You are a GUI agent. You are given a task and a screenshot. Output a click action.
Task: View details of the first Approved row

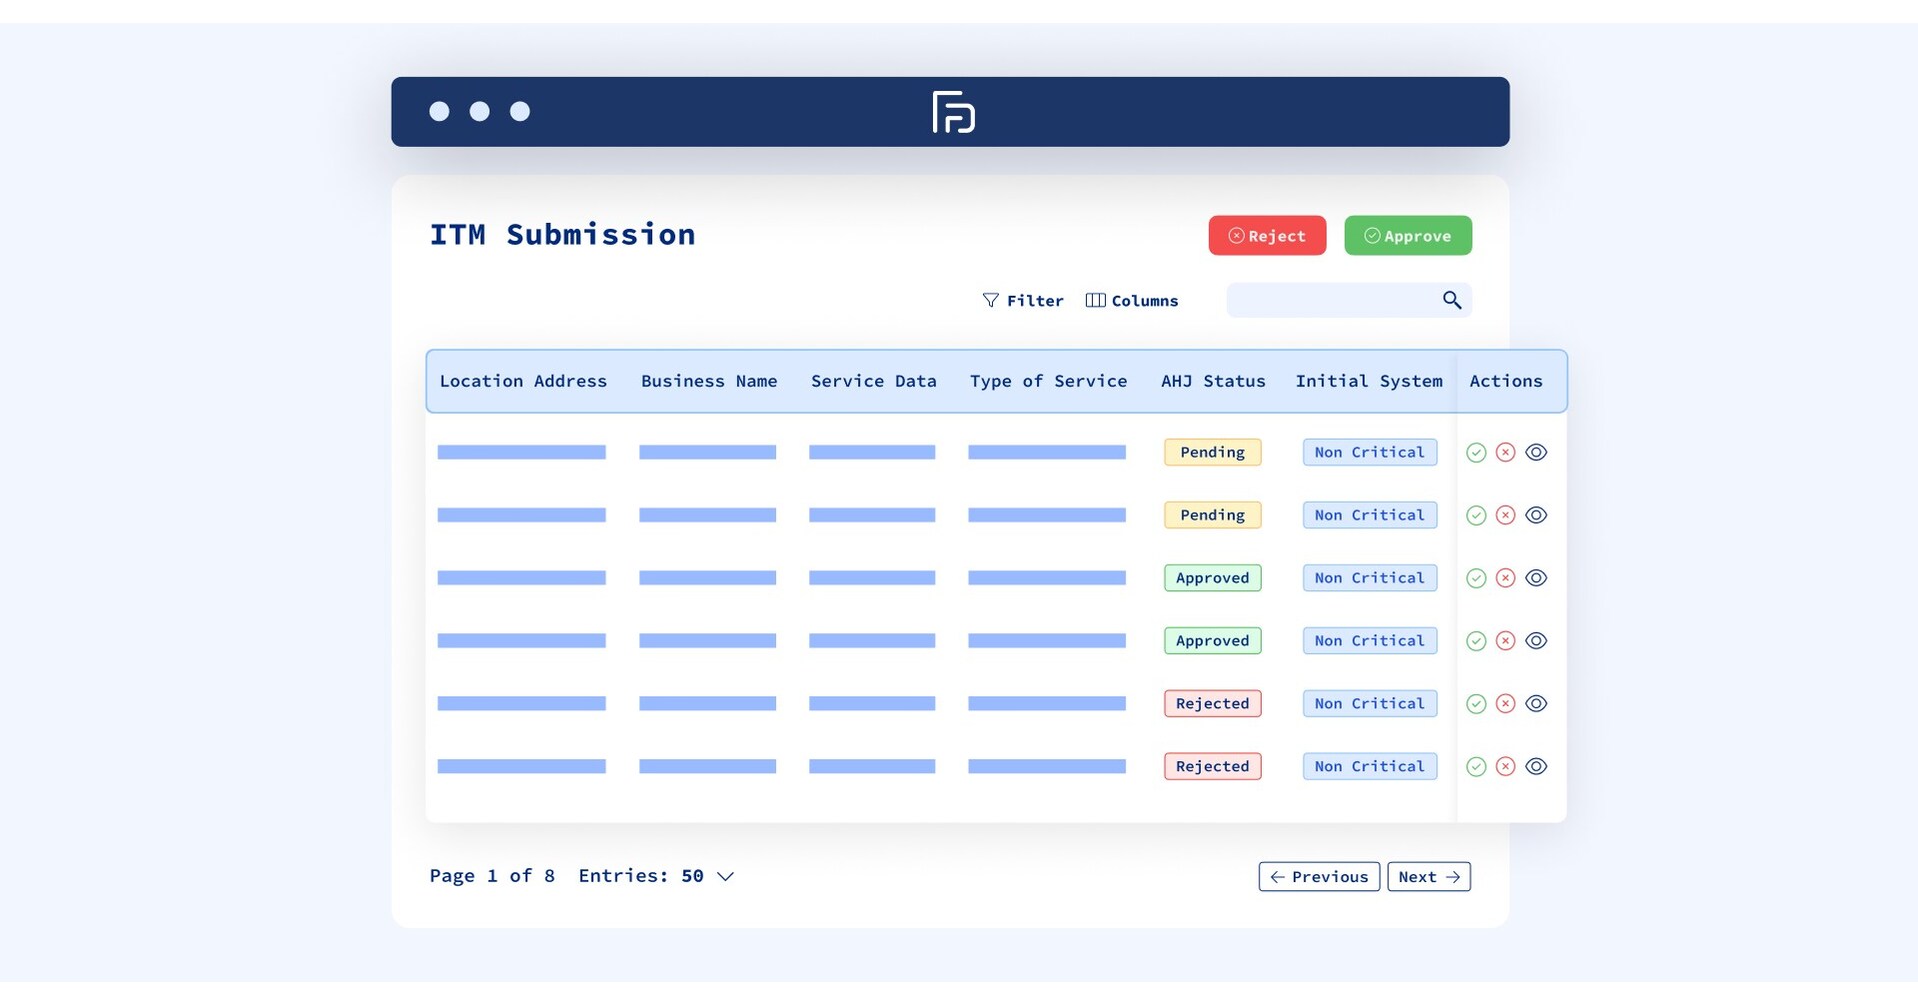1537,578
